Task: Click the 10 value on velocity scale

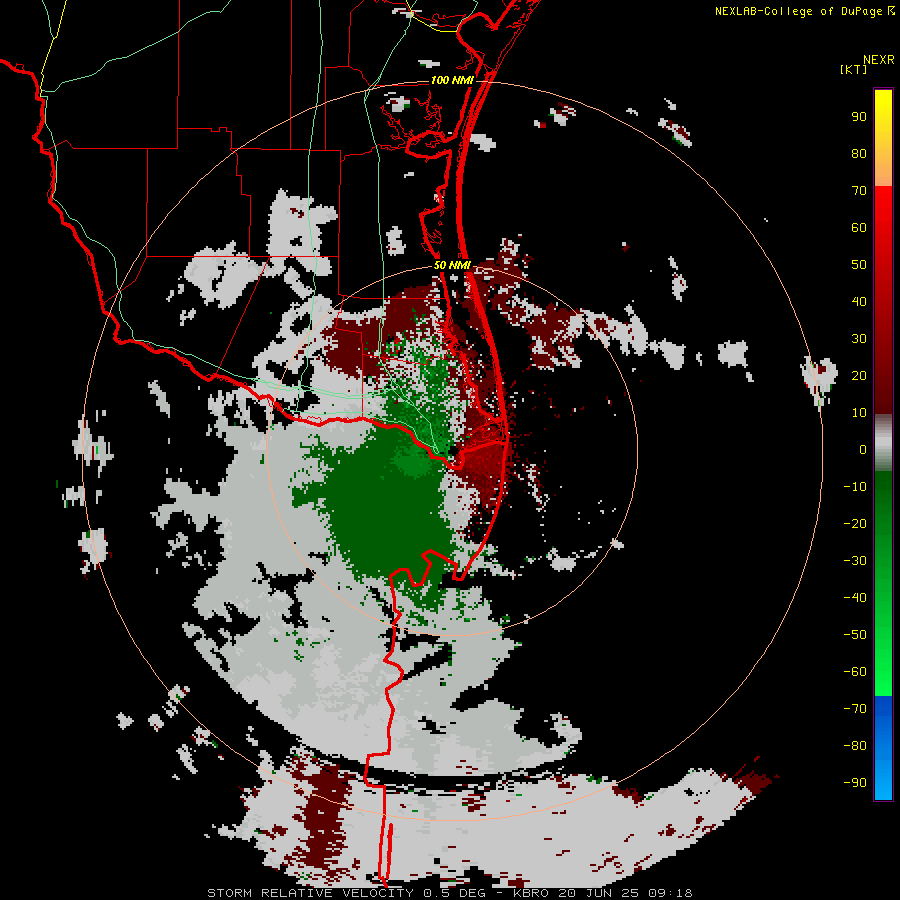Action: click(859, 413)
